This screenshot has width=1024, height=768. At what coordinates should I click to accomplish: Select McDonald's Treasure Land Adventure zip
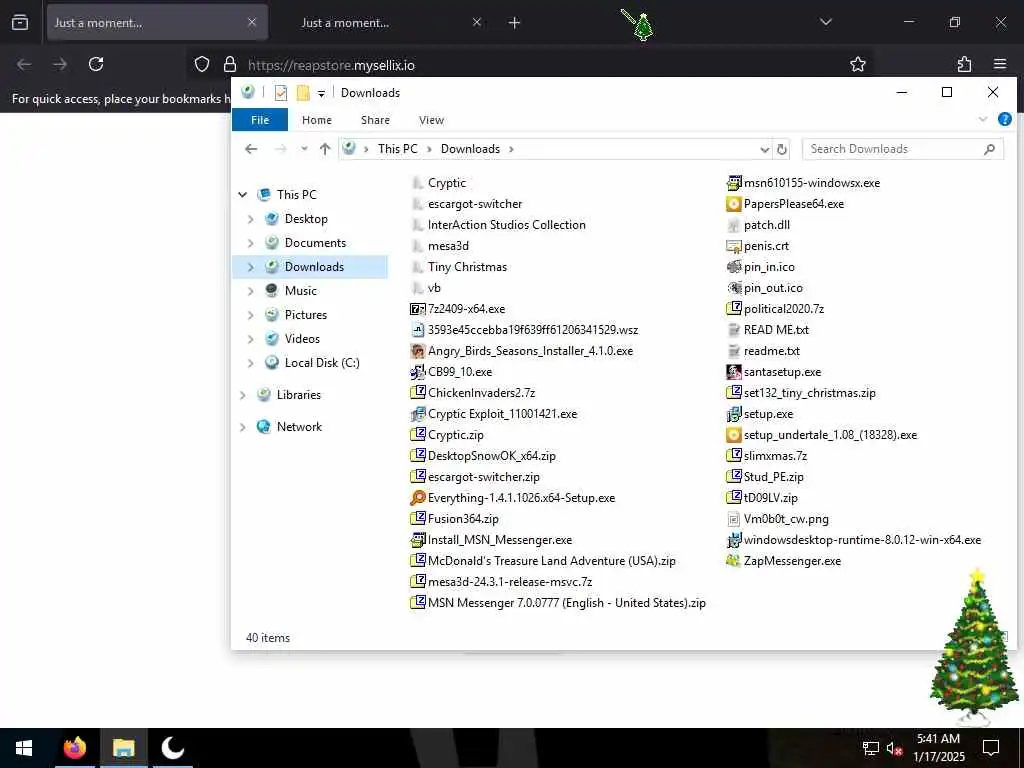click(x=551, y=561)
